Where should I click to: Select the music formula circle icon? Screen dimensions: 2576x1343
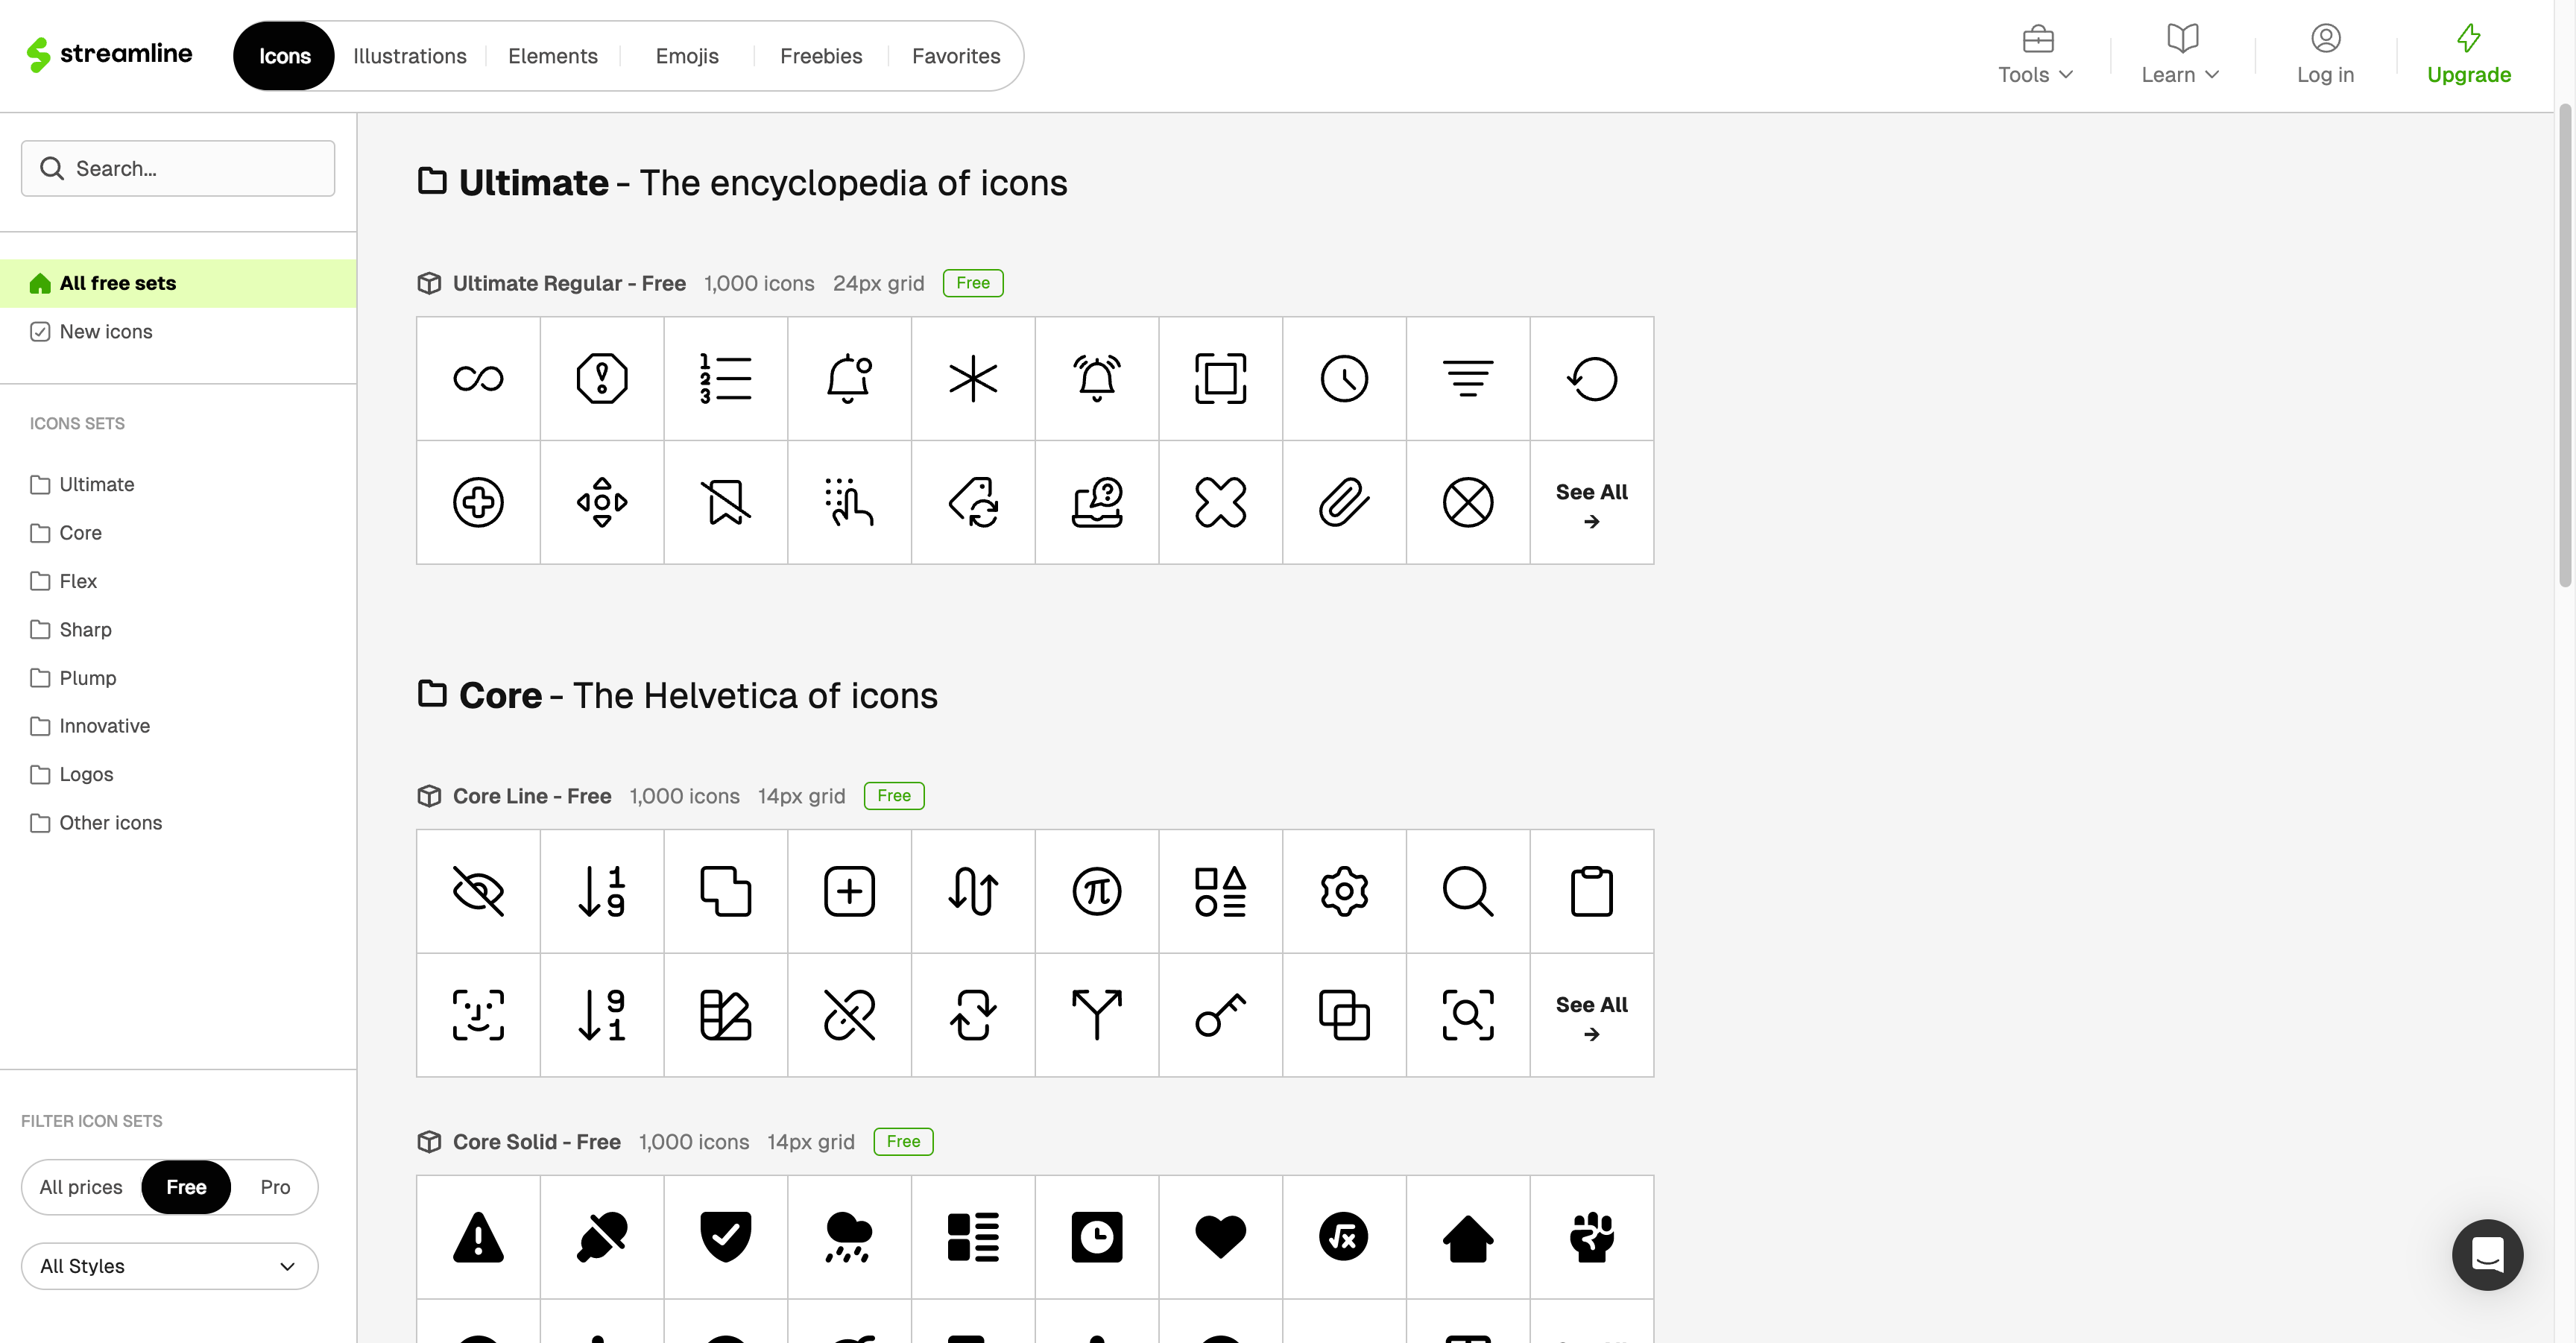1344,1237
